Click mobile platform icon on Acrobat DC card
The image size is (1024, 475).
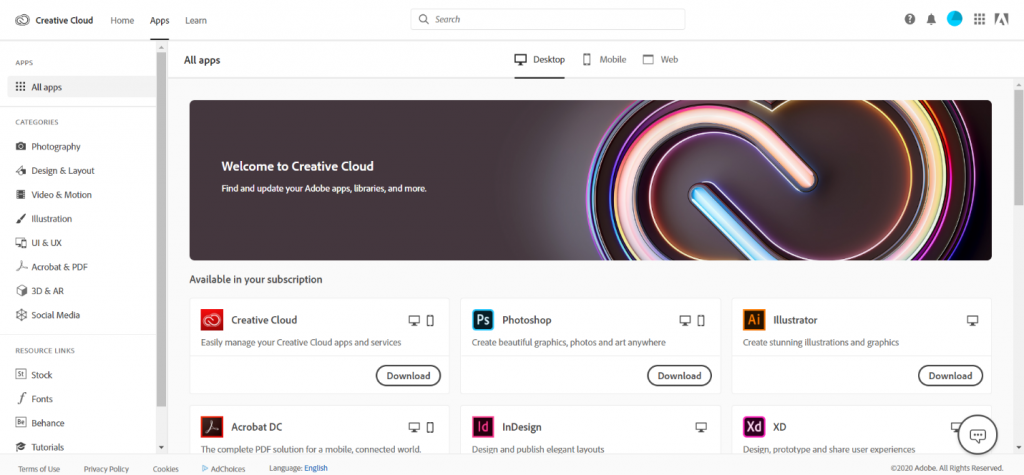[x=430, y=427]
